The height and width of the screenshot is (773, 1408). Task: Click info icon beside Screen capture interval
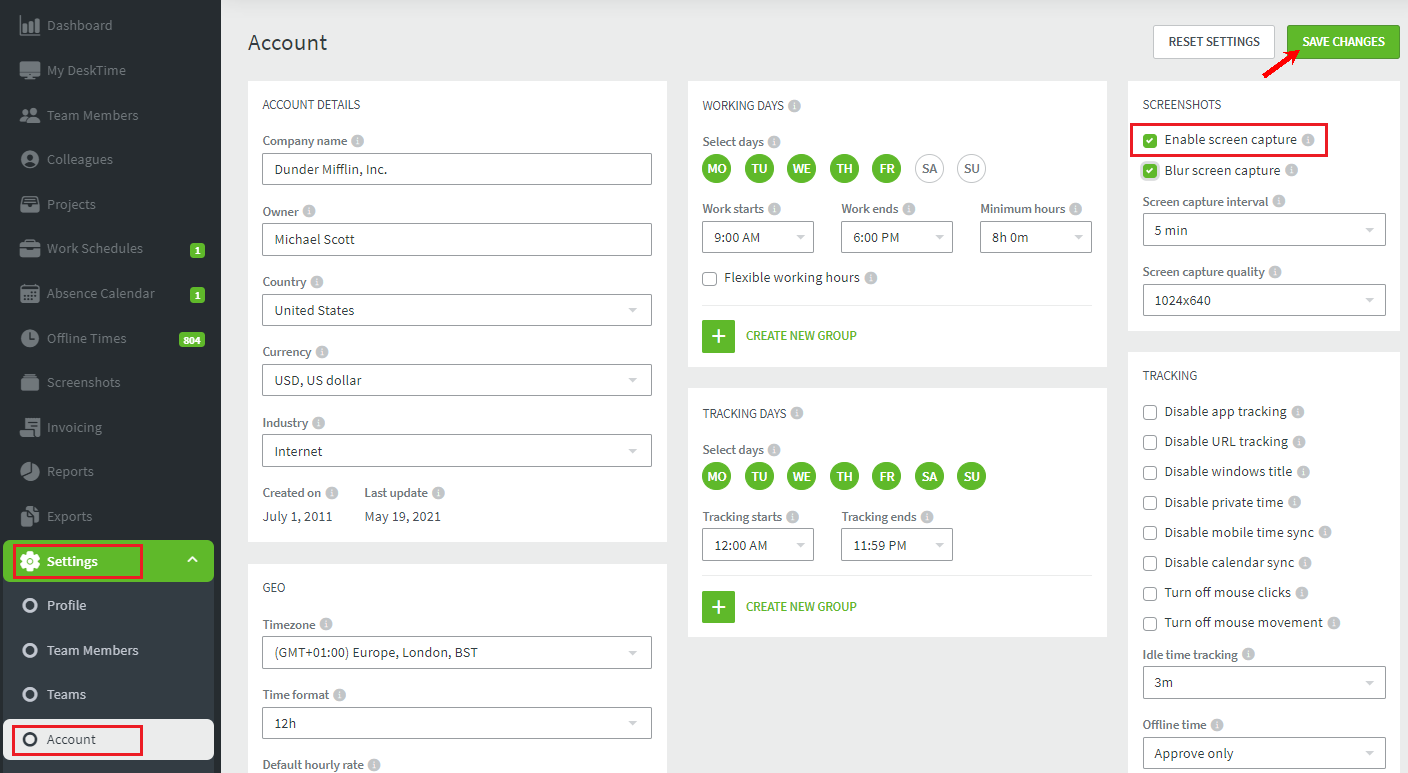click(x=1279, y=201)
